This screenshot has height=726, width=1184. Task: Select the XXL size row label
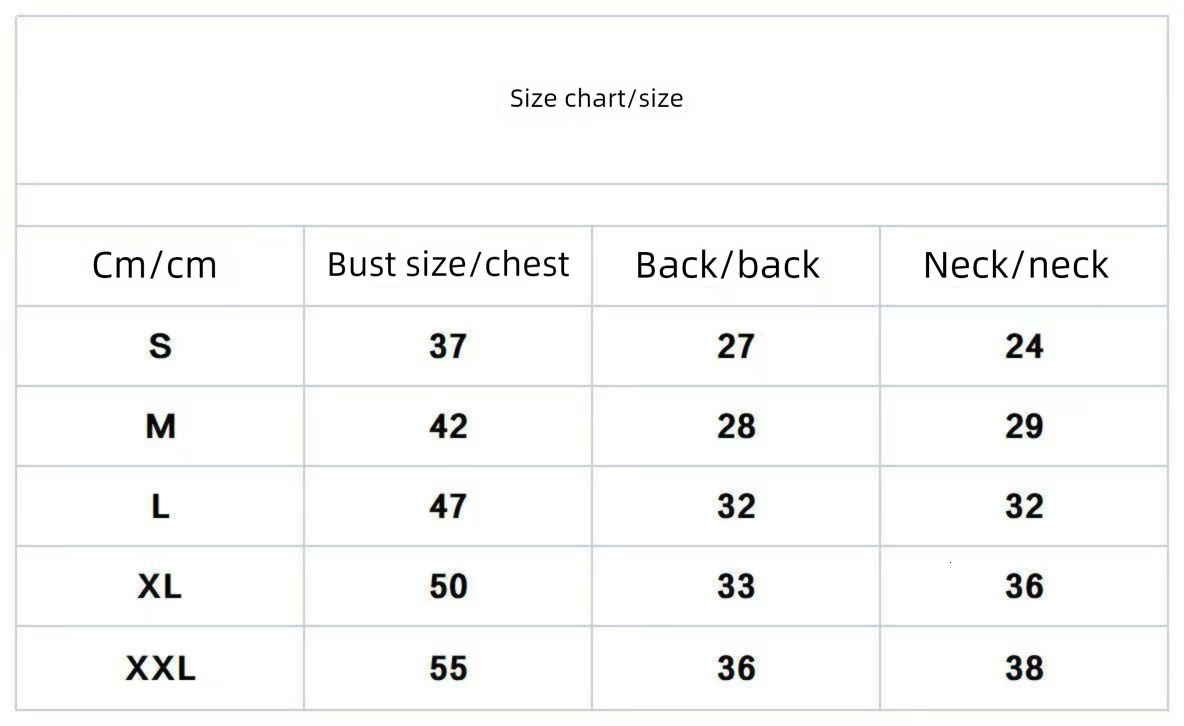click(160, 668)
